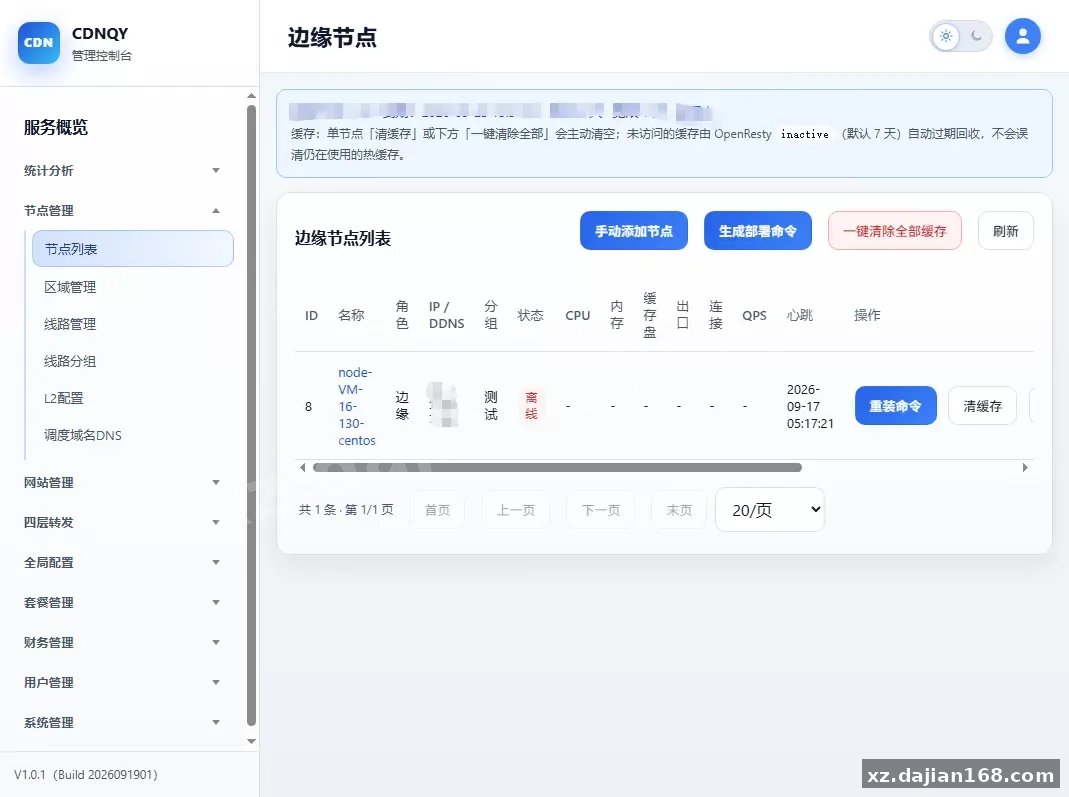Select 节点列表 sidebar item
The image size is (1069, 797).
pyautogui.click(x=133, y=249)
